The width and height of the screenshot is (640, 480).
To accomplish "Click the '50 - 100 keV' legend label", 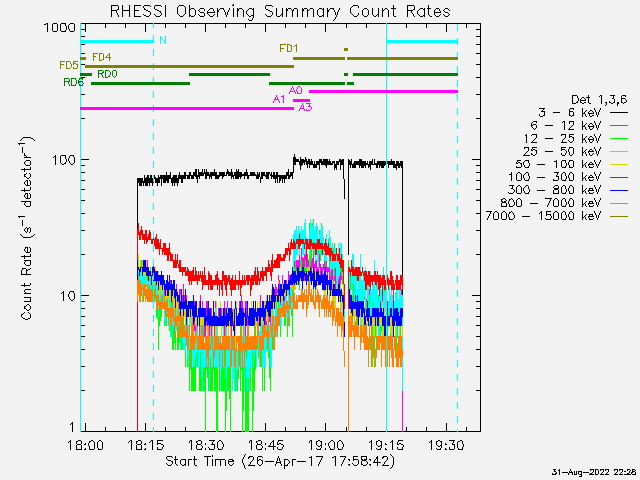I will pos(558,164).
